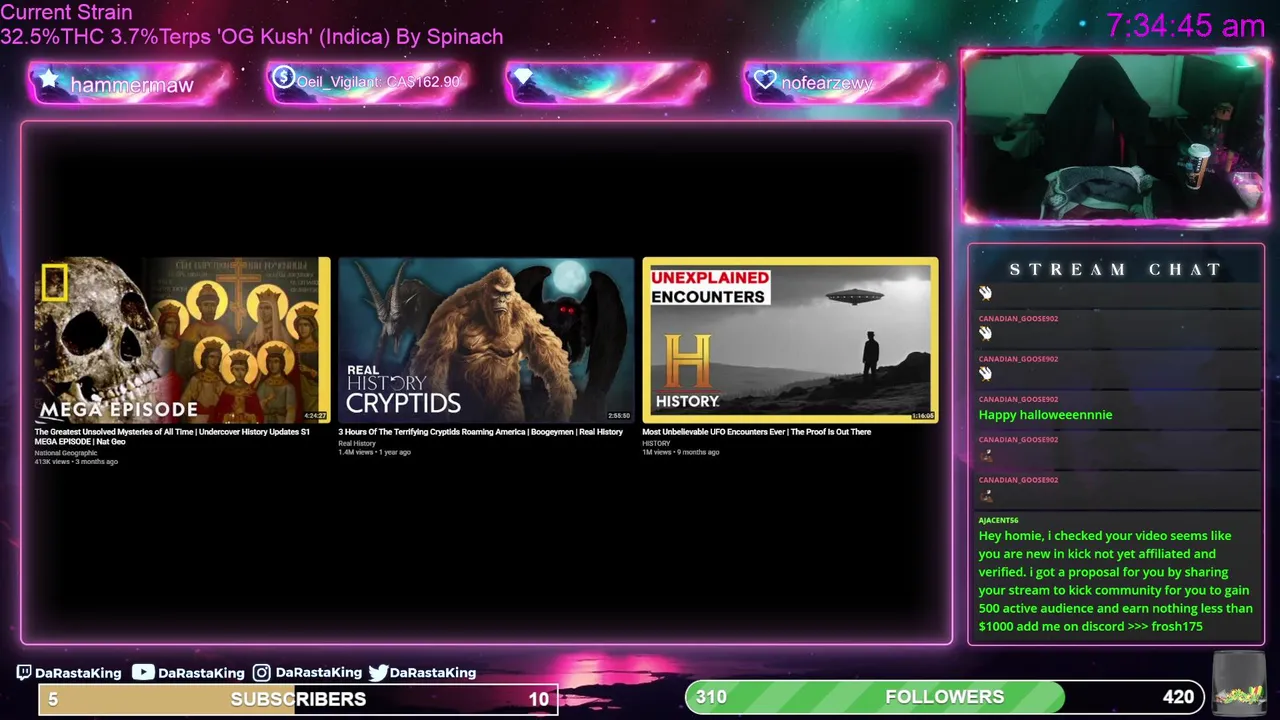1280x720 pixels.
Task: Click the AJACENTS6 username in chat
Action: click(x=998, y=520)
